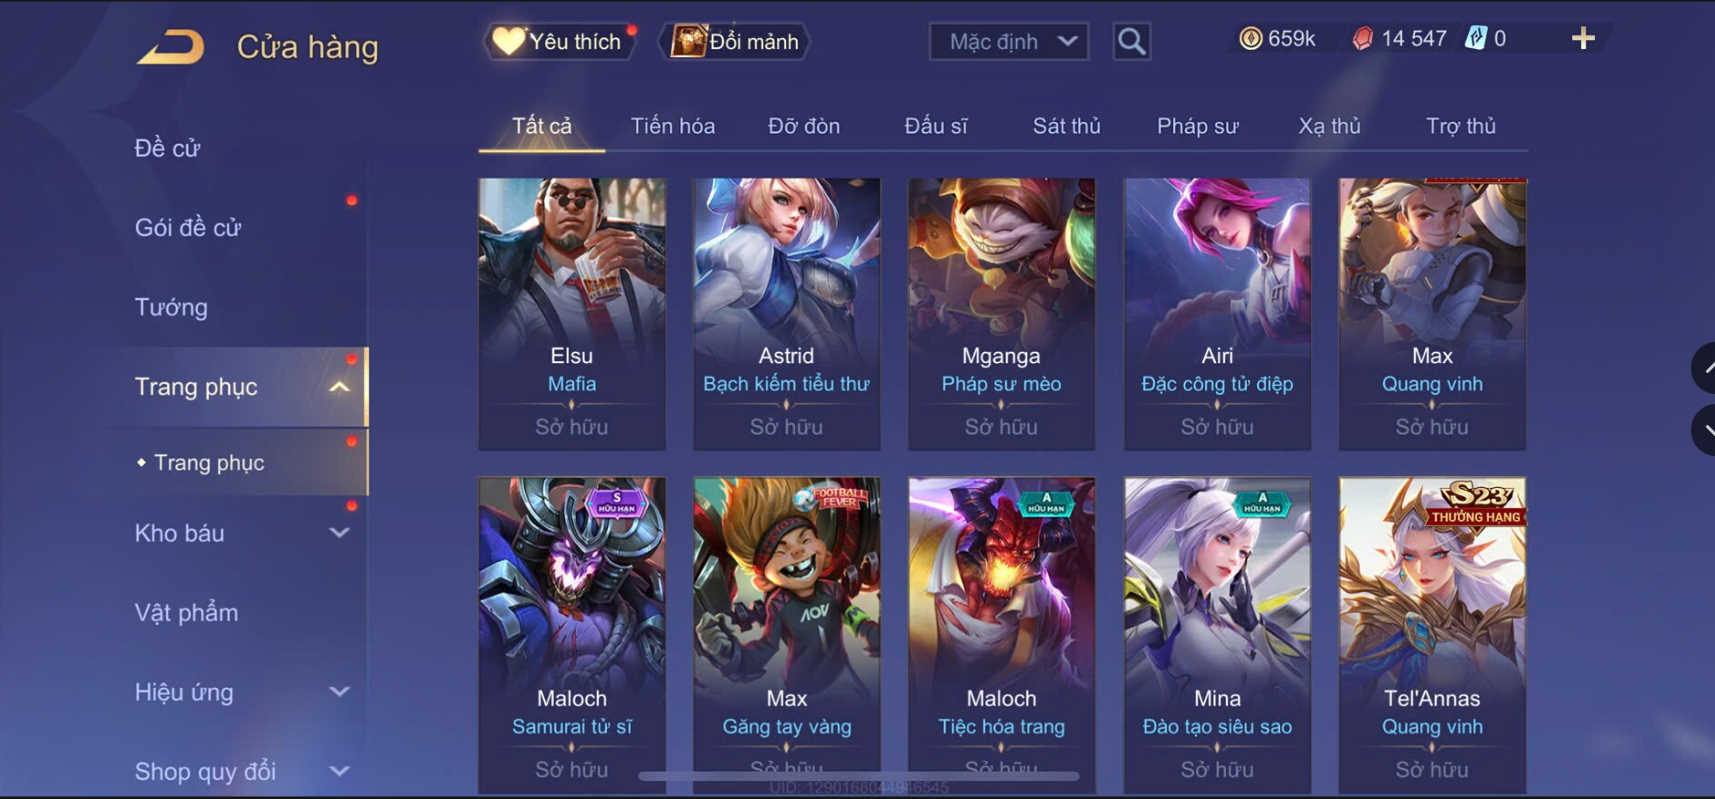Image resolution: width=1715 pixels, height=799 pixels.
Task: Collapse the Trang phục sidebar section
Action: 339,387
